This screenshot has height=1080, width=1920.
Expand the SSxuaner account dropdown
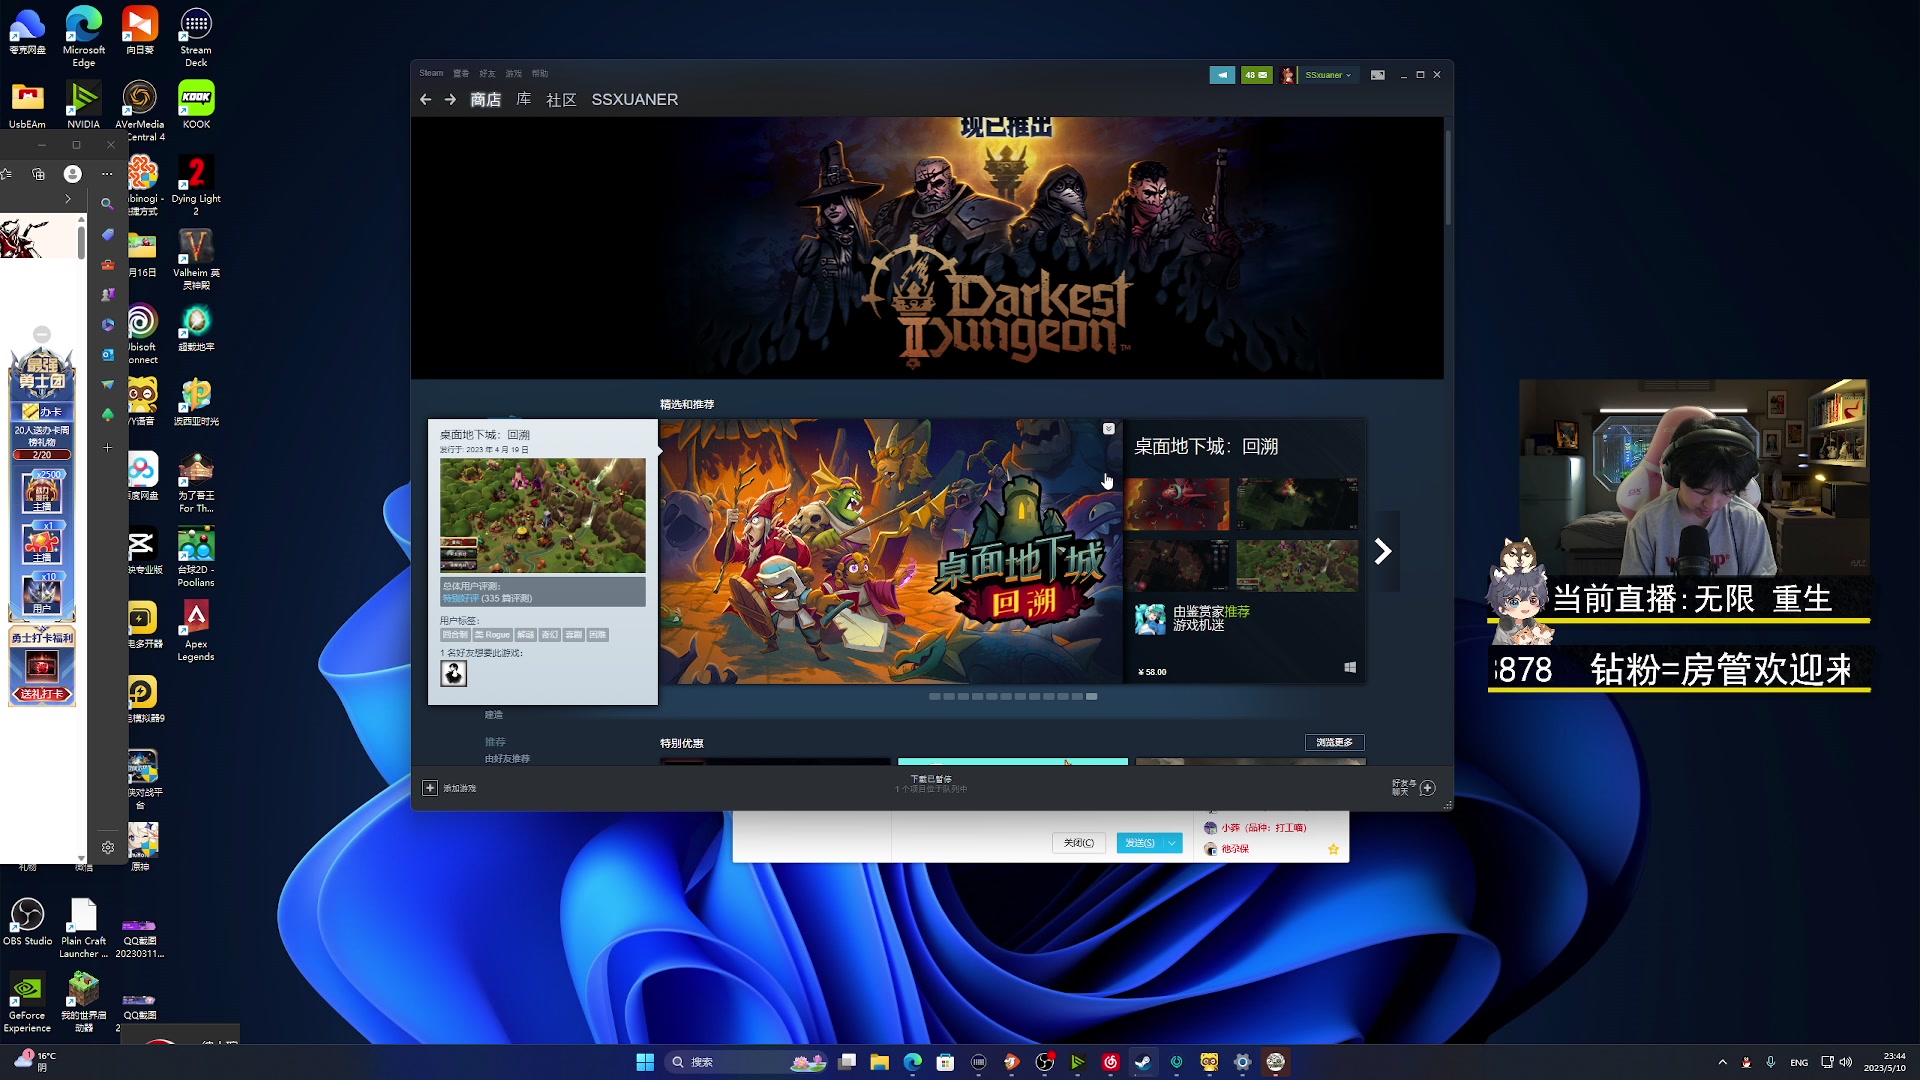(1329, 75)
